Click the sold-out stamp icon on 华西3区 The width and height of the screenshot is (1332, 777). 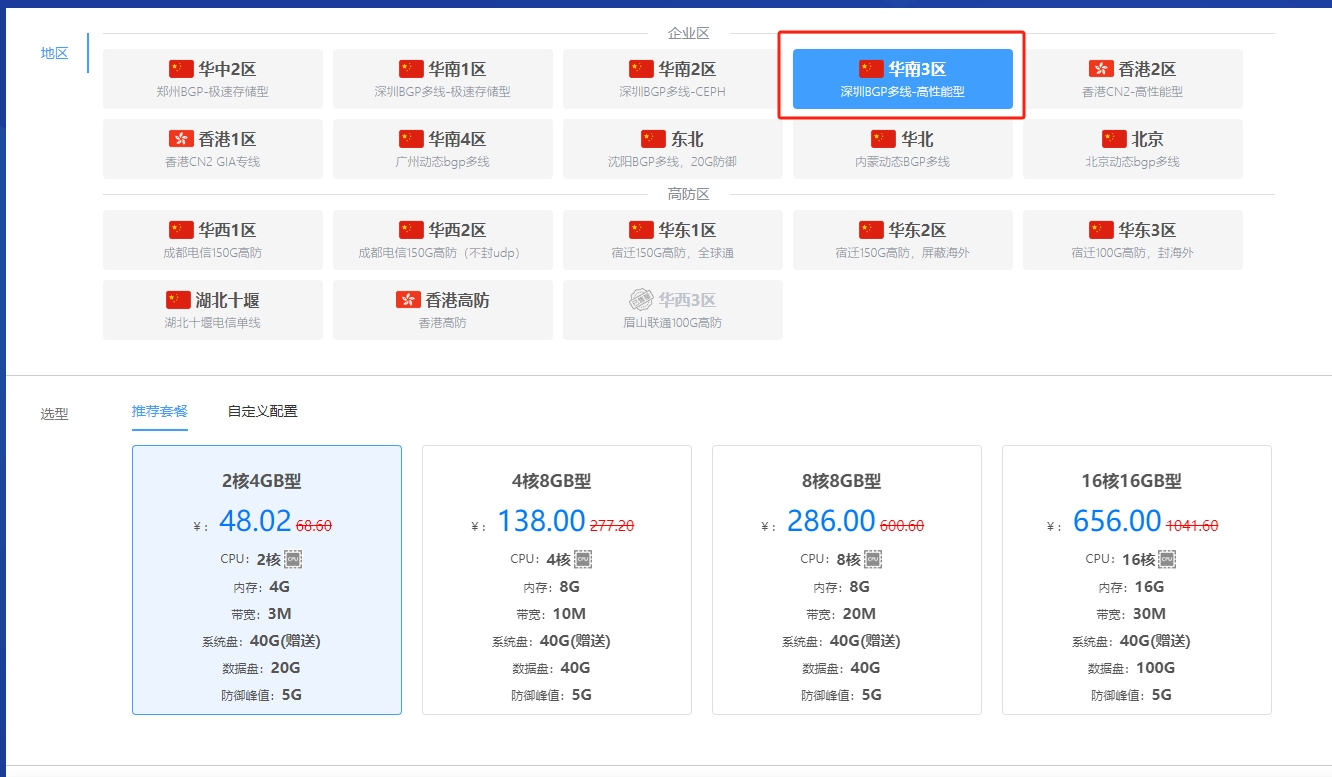[641, 300]
